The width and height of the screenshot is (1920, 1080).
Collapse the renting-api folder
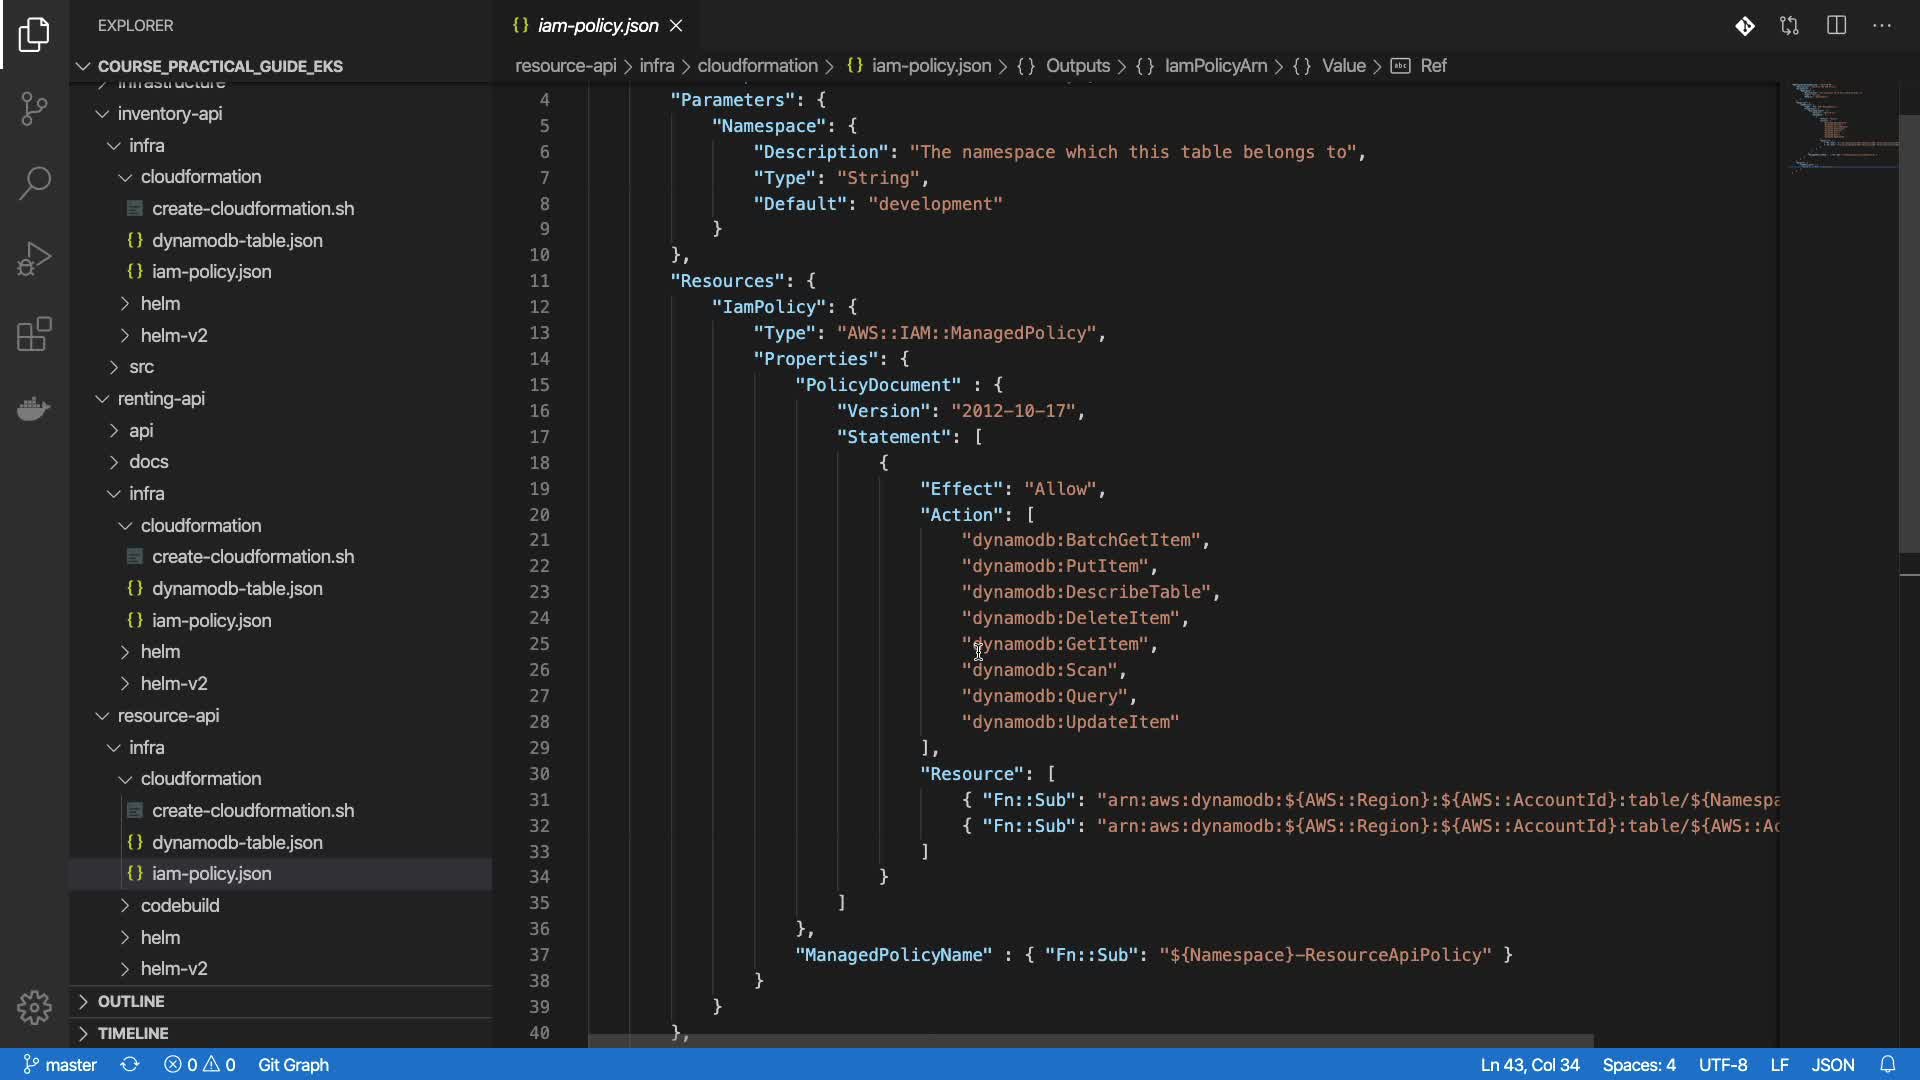pyautogui.click(x=160, y=398)
